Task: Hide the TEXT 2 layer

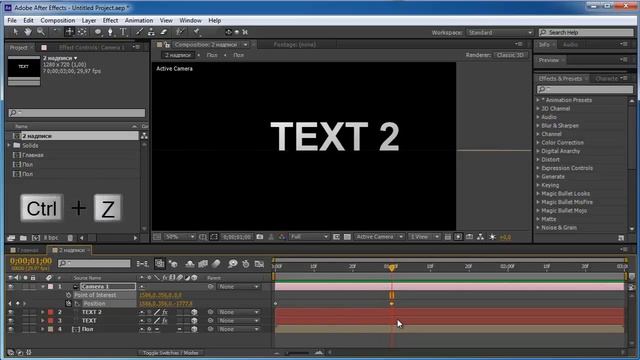Action: click(11, 312)
